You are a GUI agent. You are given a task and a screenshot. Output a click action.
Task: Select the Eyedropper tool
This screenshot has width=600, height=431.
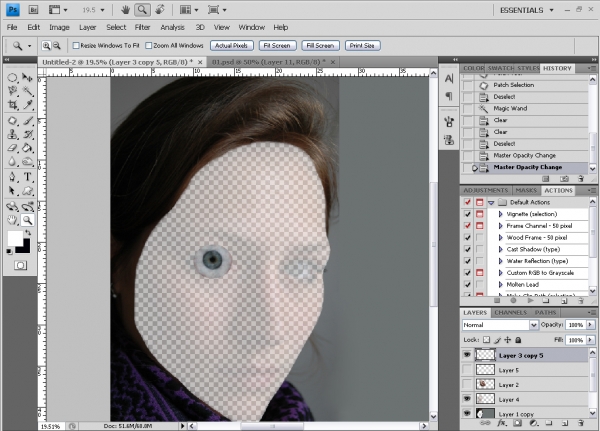pos(27,104)
